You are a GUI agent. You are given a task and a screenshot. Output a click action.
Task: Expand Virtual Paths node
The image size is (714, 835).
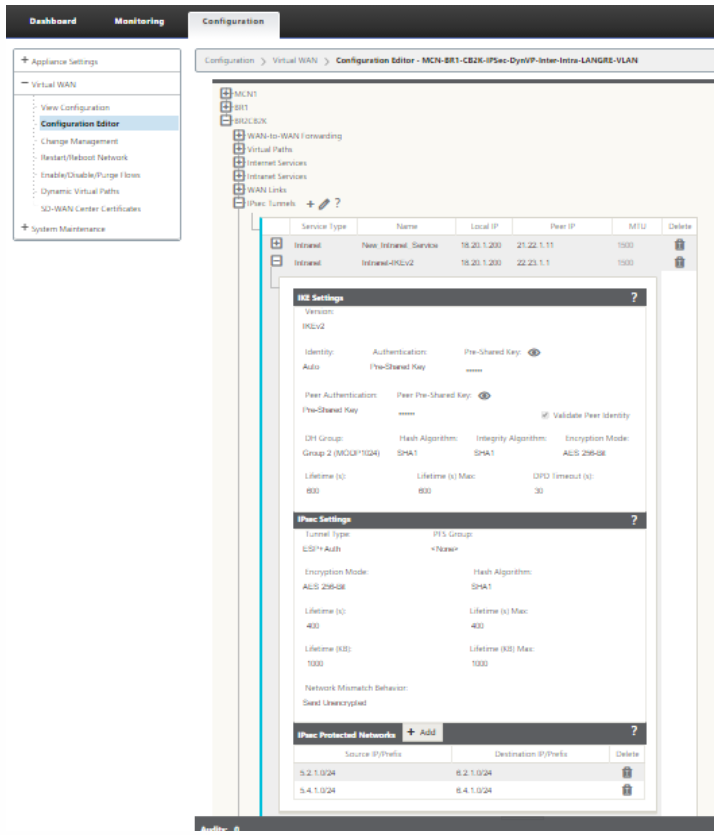[x=239, y=149]
